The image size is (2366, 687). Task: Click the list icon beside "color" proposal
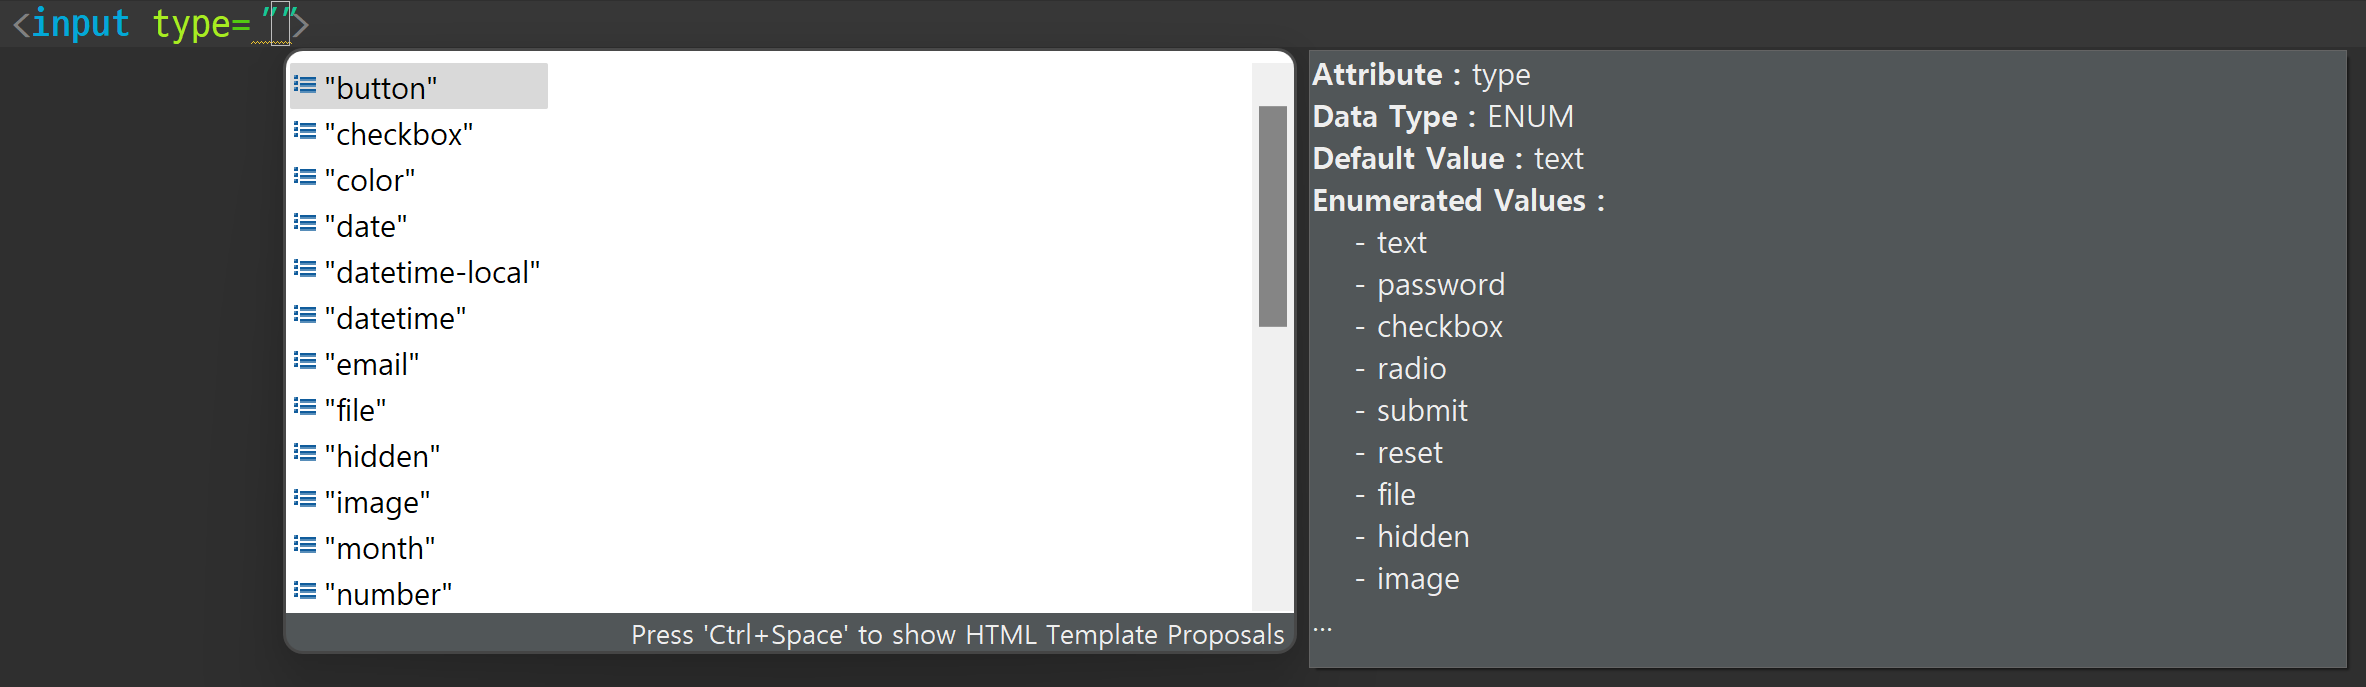(x=305, y=178)
